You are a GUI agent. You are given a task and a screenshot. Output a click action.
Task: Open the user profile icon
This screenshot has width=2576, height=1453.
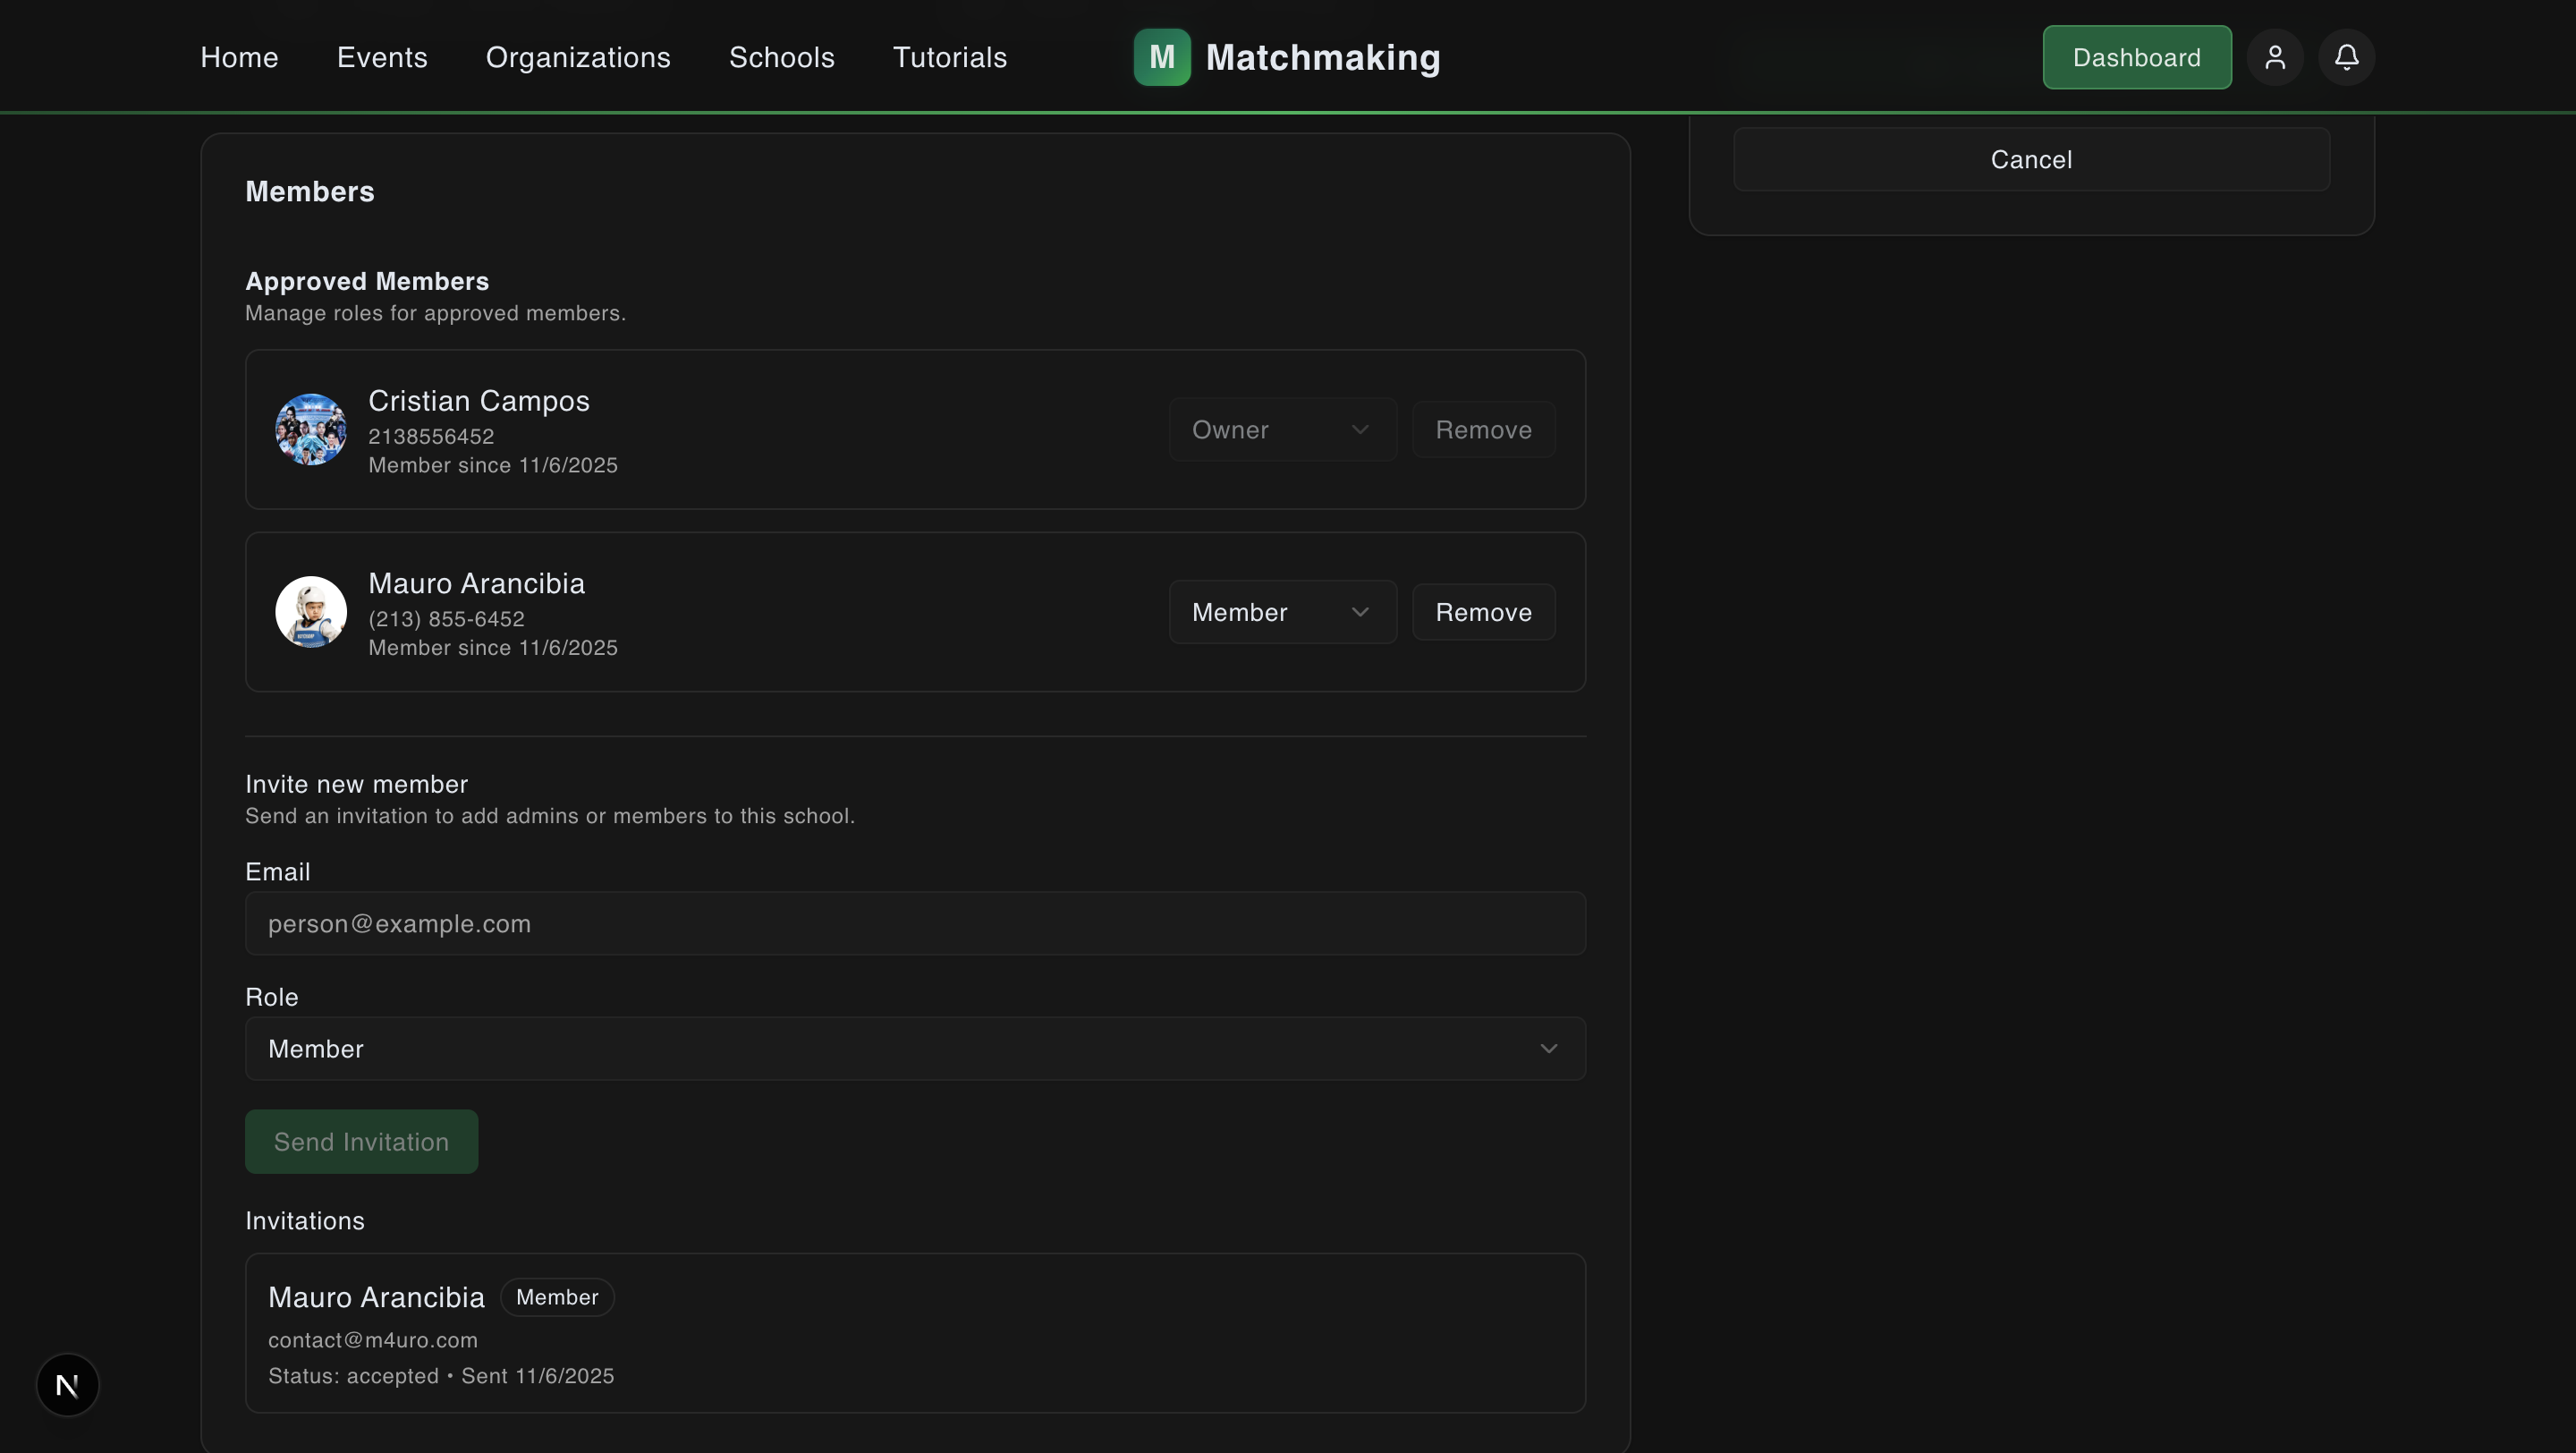pos(2275,57)
